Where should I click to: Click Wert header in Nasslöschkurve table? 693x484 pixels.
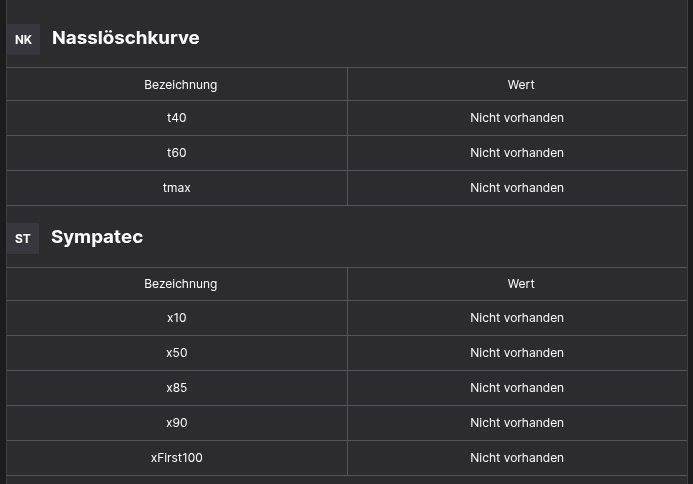(x=520, y=85)
